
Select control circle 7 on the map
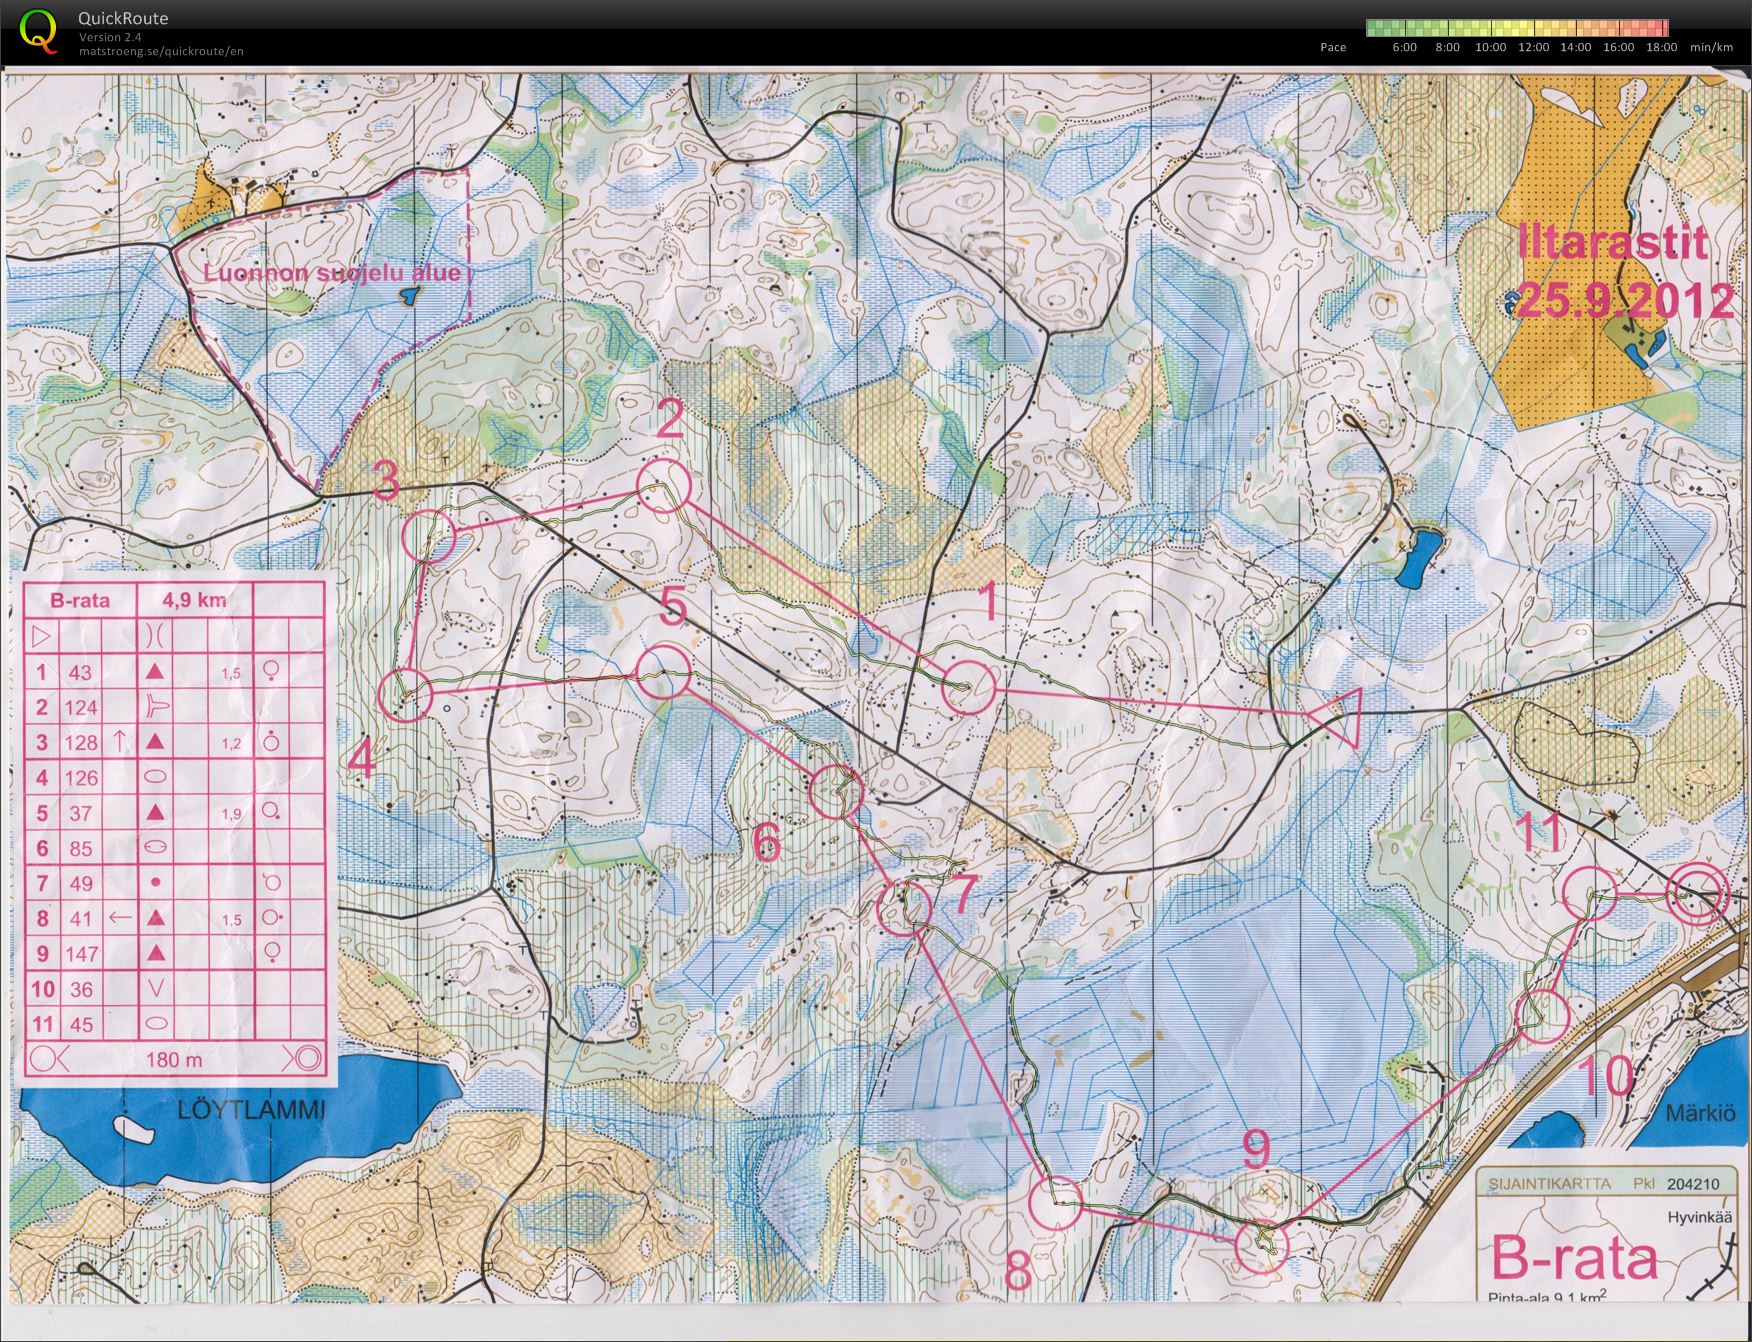click(904, 908)
